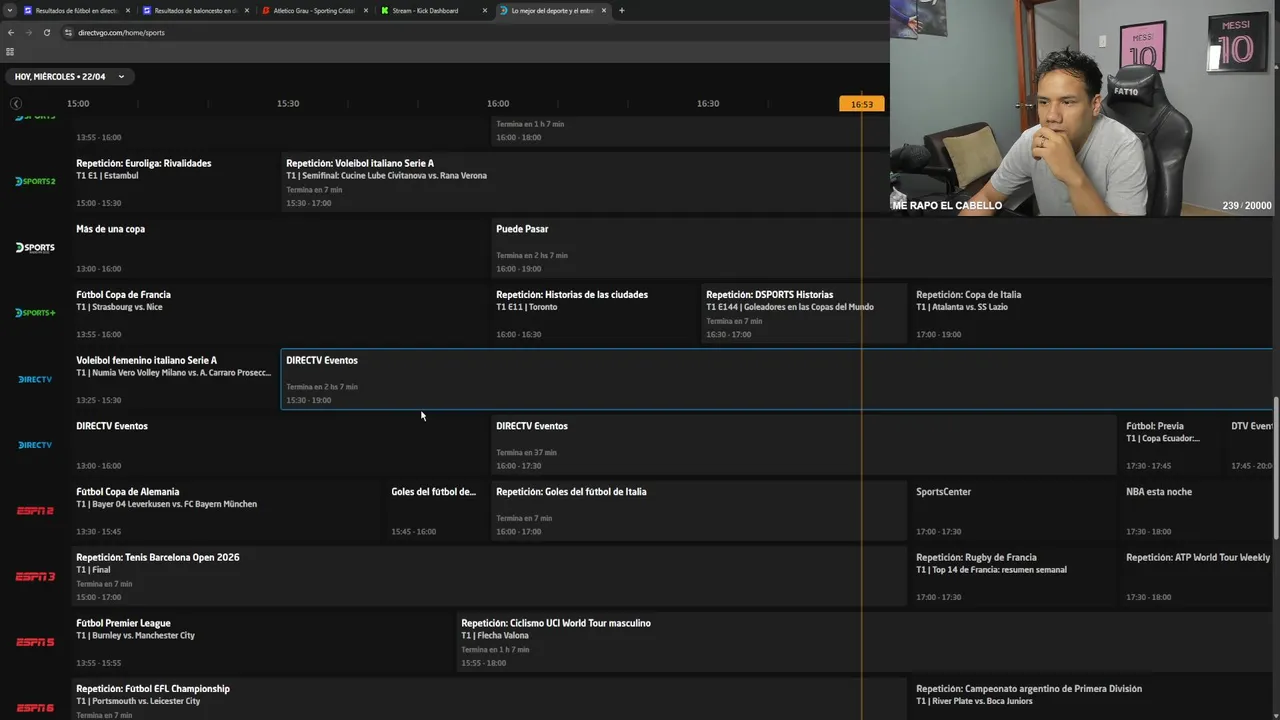
Task: Go to earlier times with left arrow icon
Action: (x=16, y=104)
